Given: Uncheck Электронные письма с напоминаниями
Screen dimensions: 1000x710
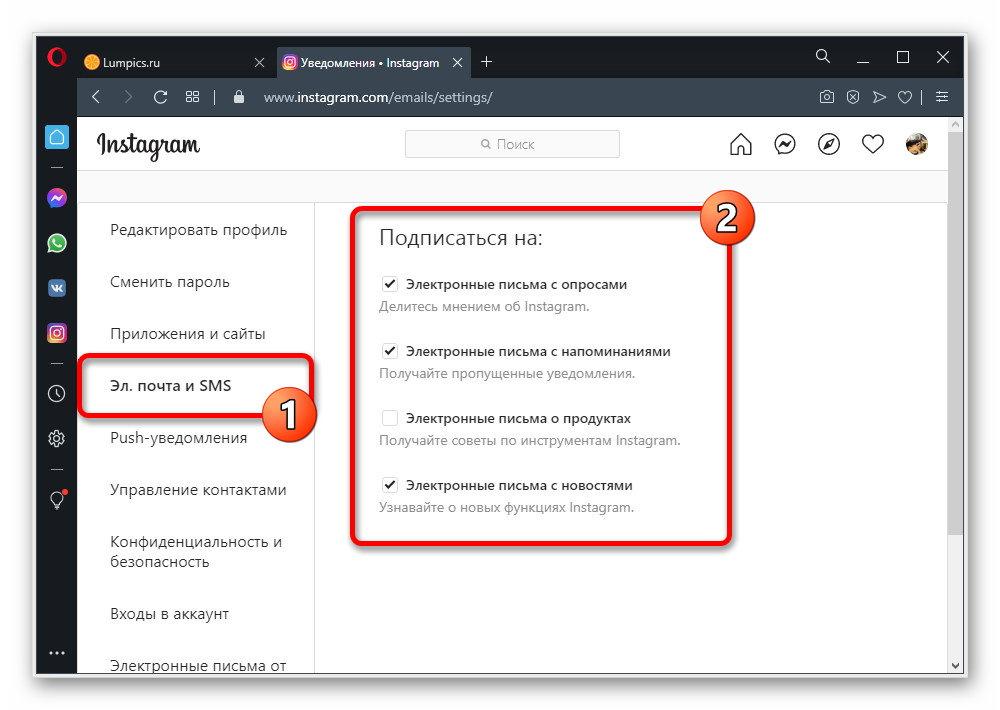Looking at the screenshot, I should click(x=390, y=351).
